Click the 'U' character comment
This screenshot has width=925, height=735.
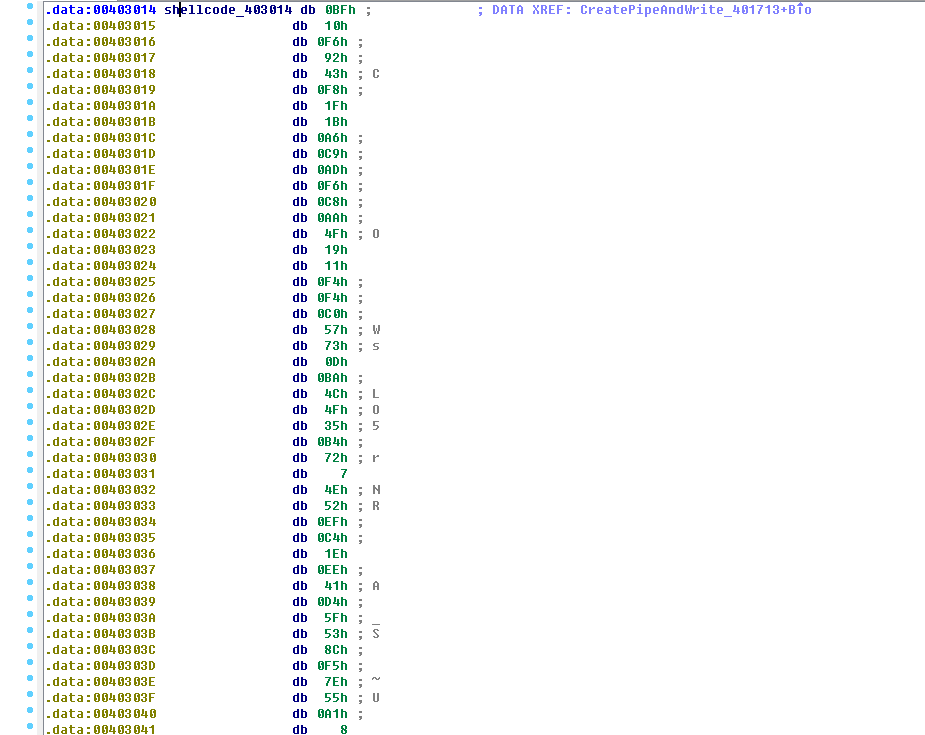[x=376, y=698]
